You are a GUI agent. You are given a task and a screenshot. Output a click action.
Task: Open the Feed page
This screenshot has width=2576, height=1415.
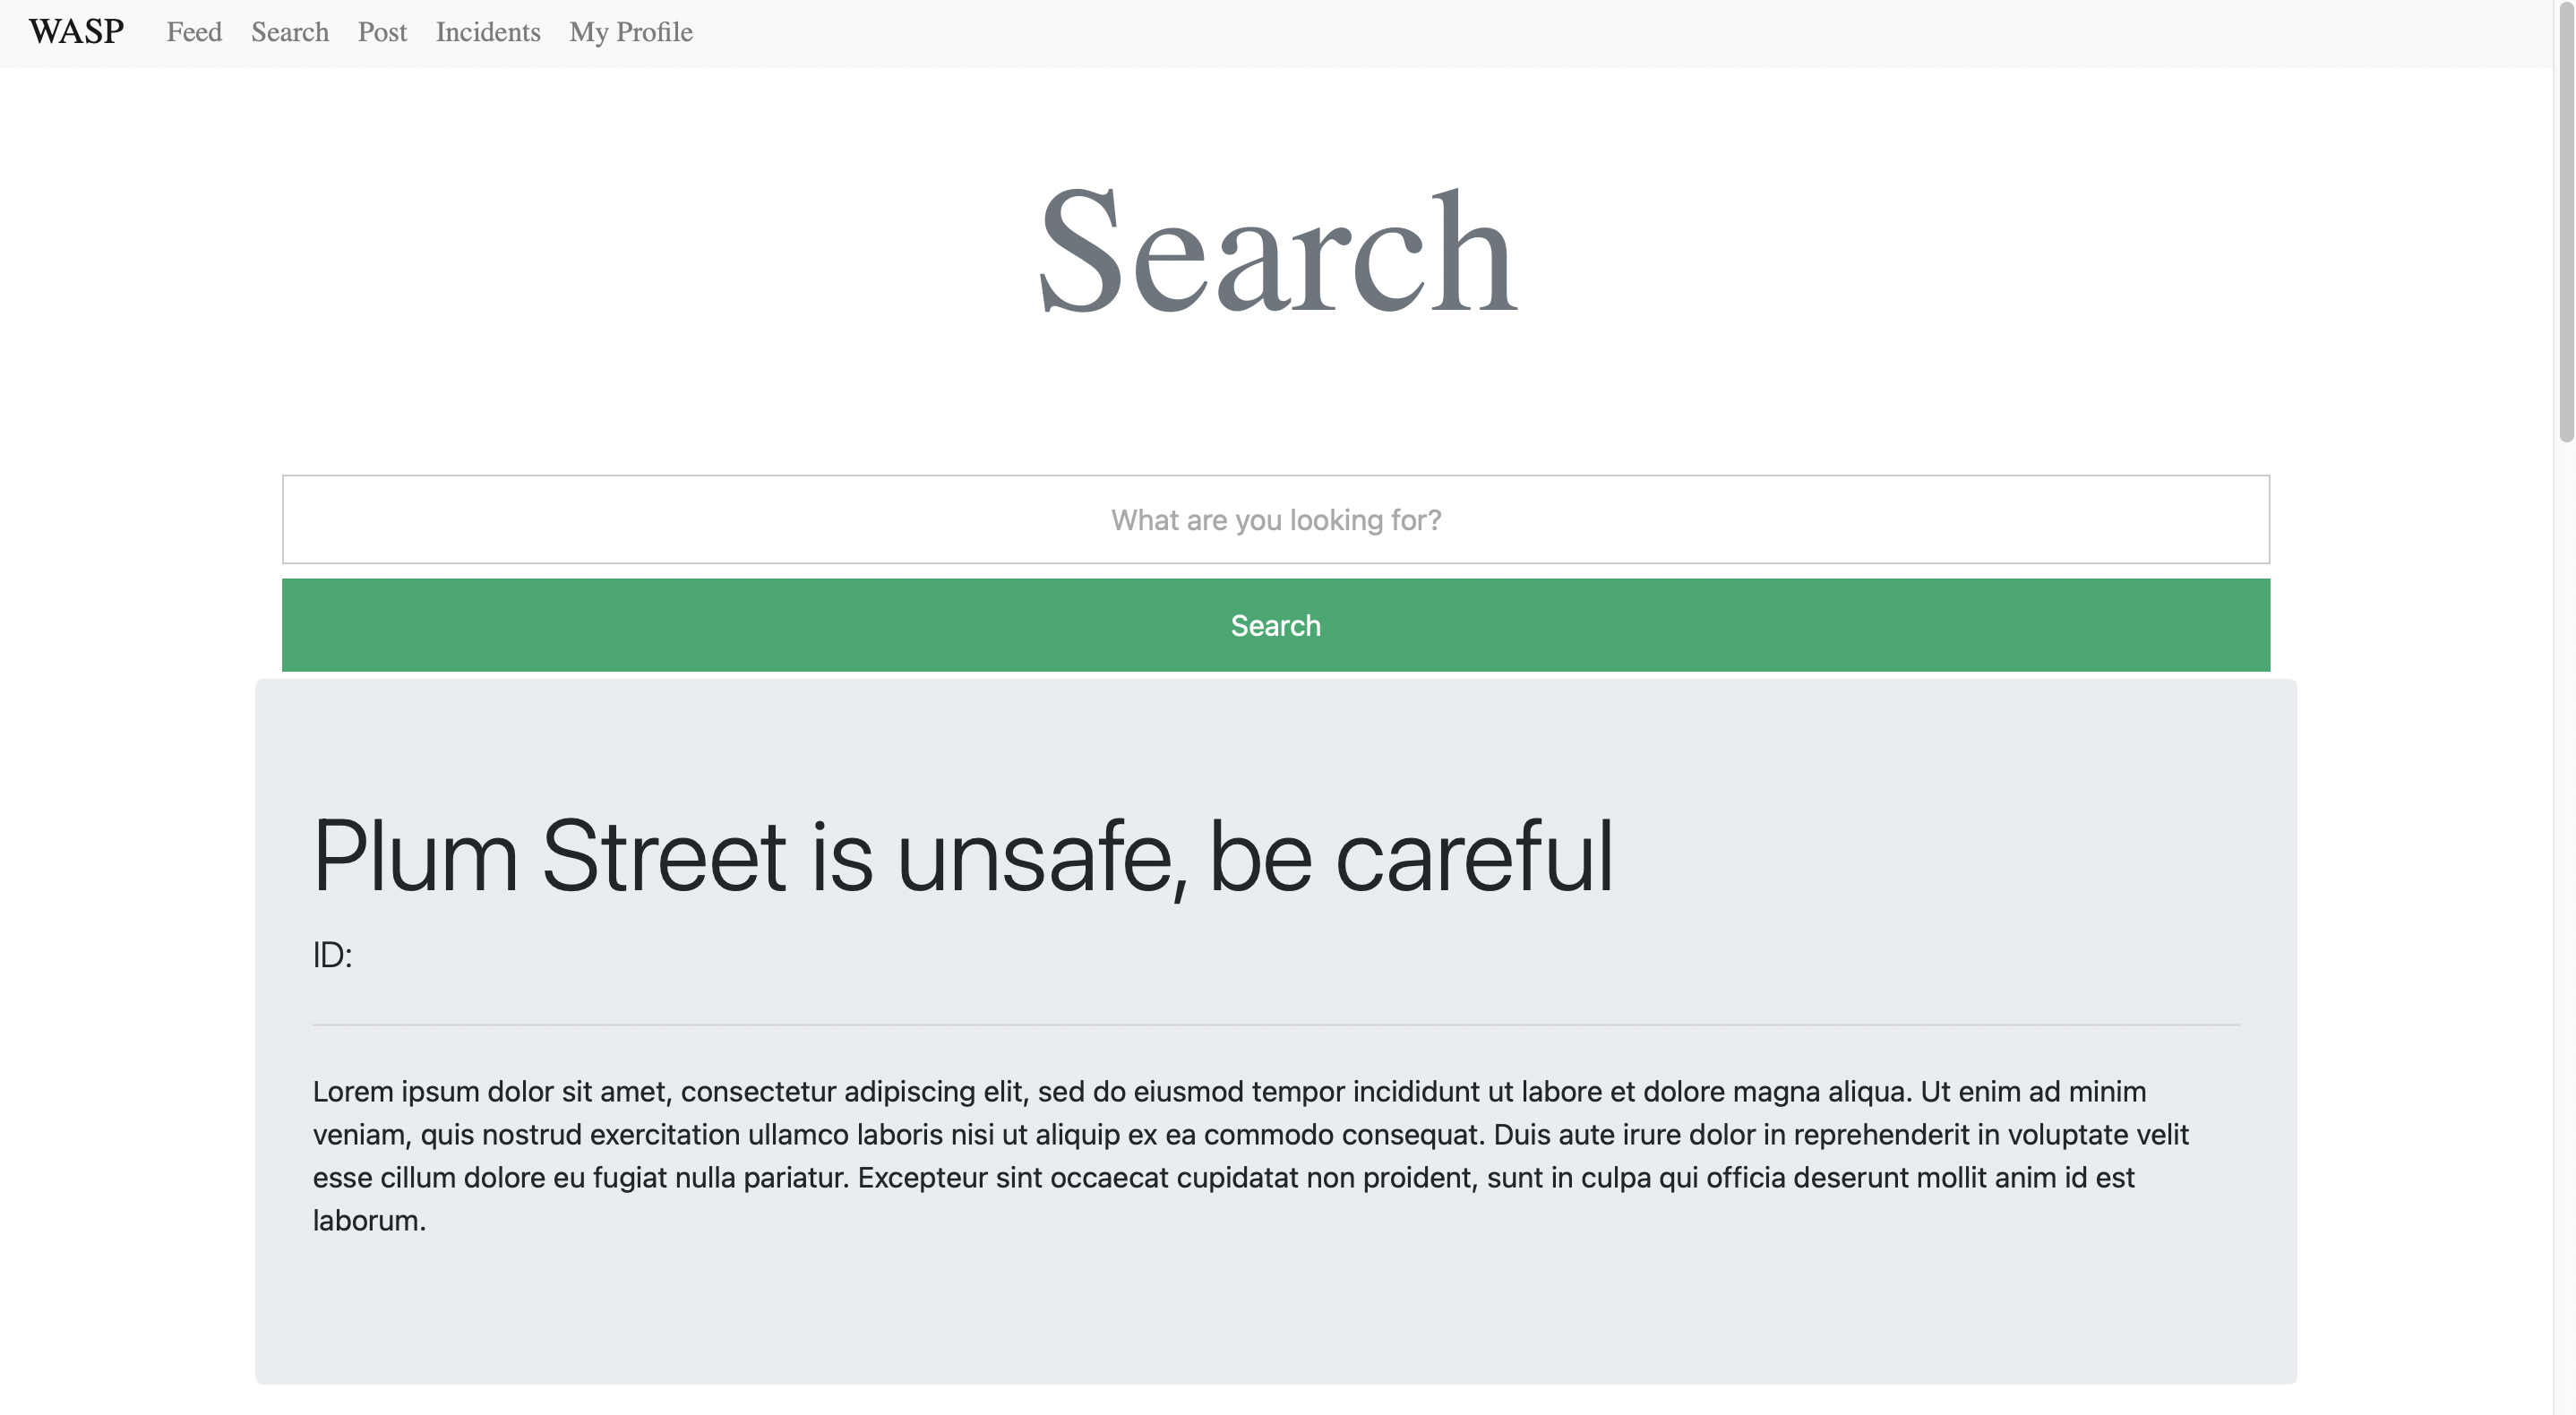click(194, 32)
